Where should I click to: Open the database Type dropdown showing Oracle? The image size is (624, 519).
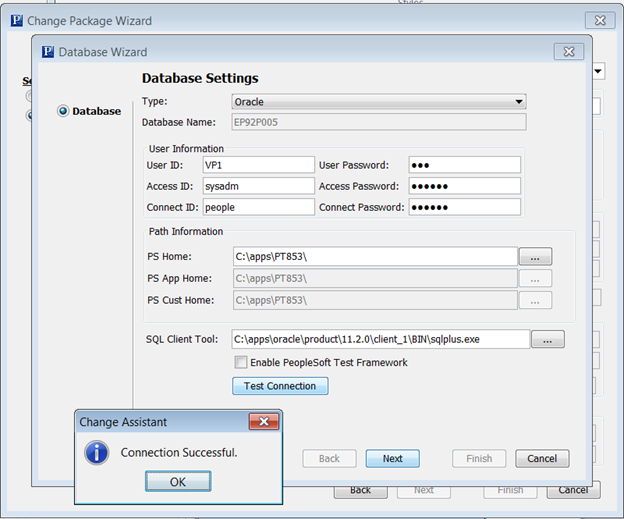pos(379,102)
